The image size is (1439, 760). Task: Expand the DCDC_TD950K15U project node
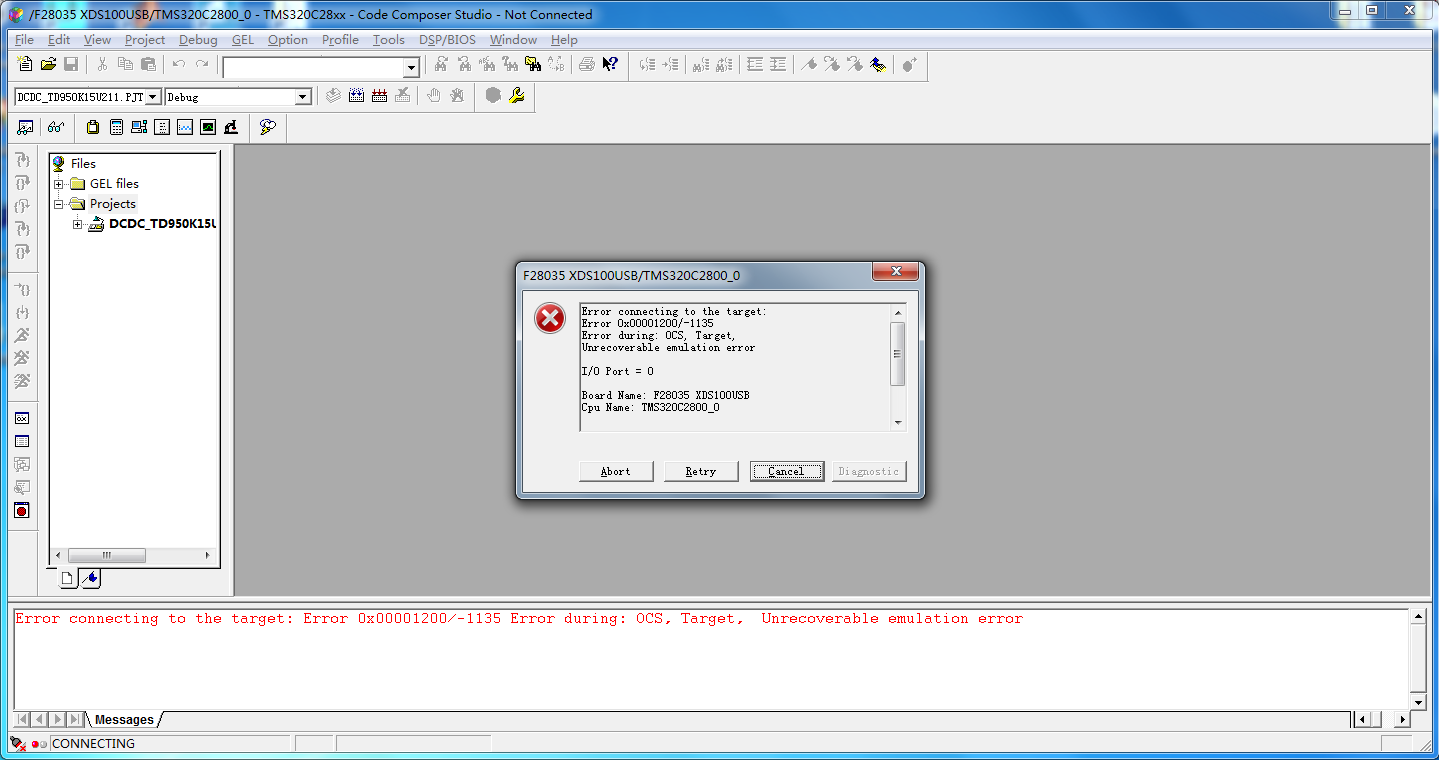point(78,224)
